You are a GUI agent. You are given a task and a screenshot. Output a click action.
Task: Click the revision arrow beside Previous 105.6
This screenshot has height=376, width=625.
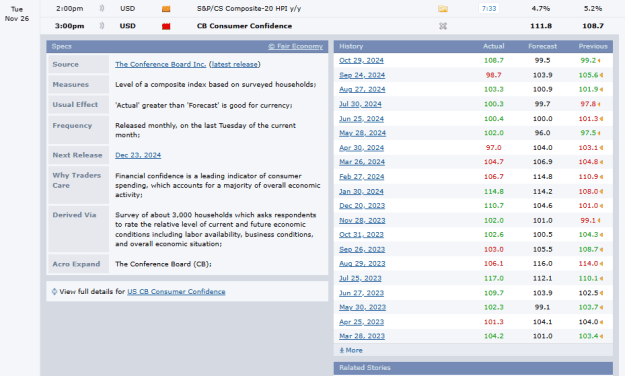click(601, 75)
